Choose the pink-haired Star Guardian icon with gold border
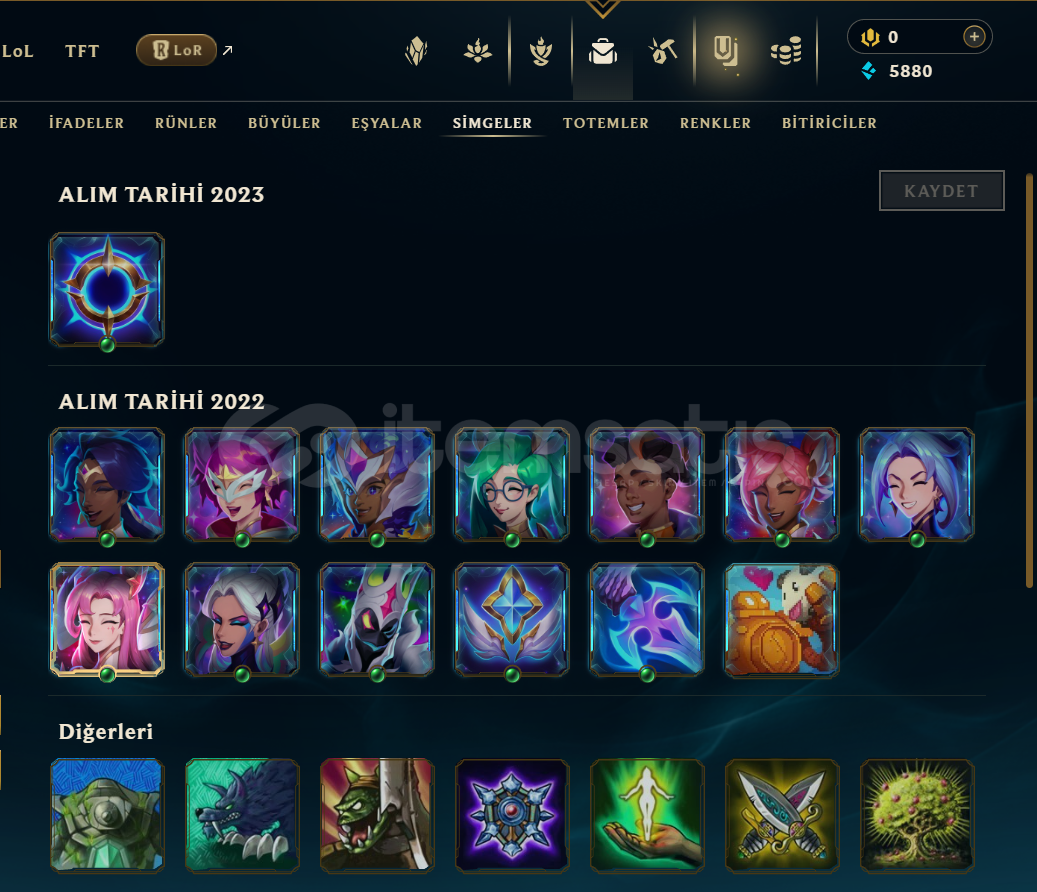 [107, 620]
